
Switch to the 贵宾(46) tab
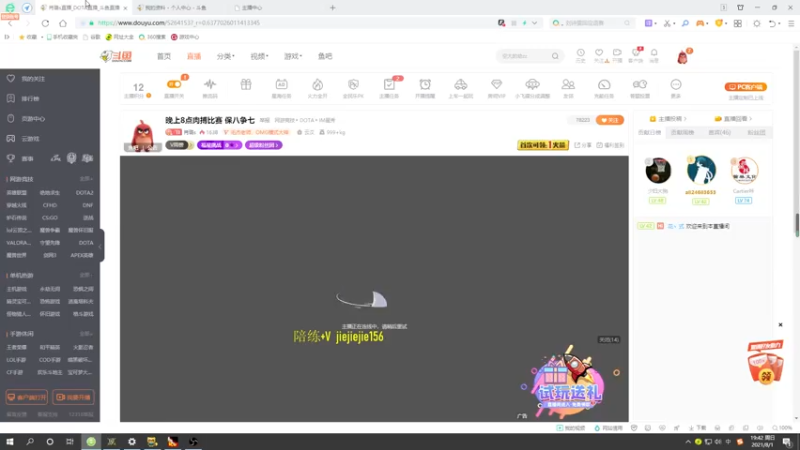click(719, 132)
